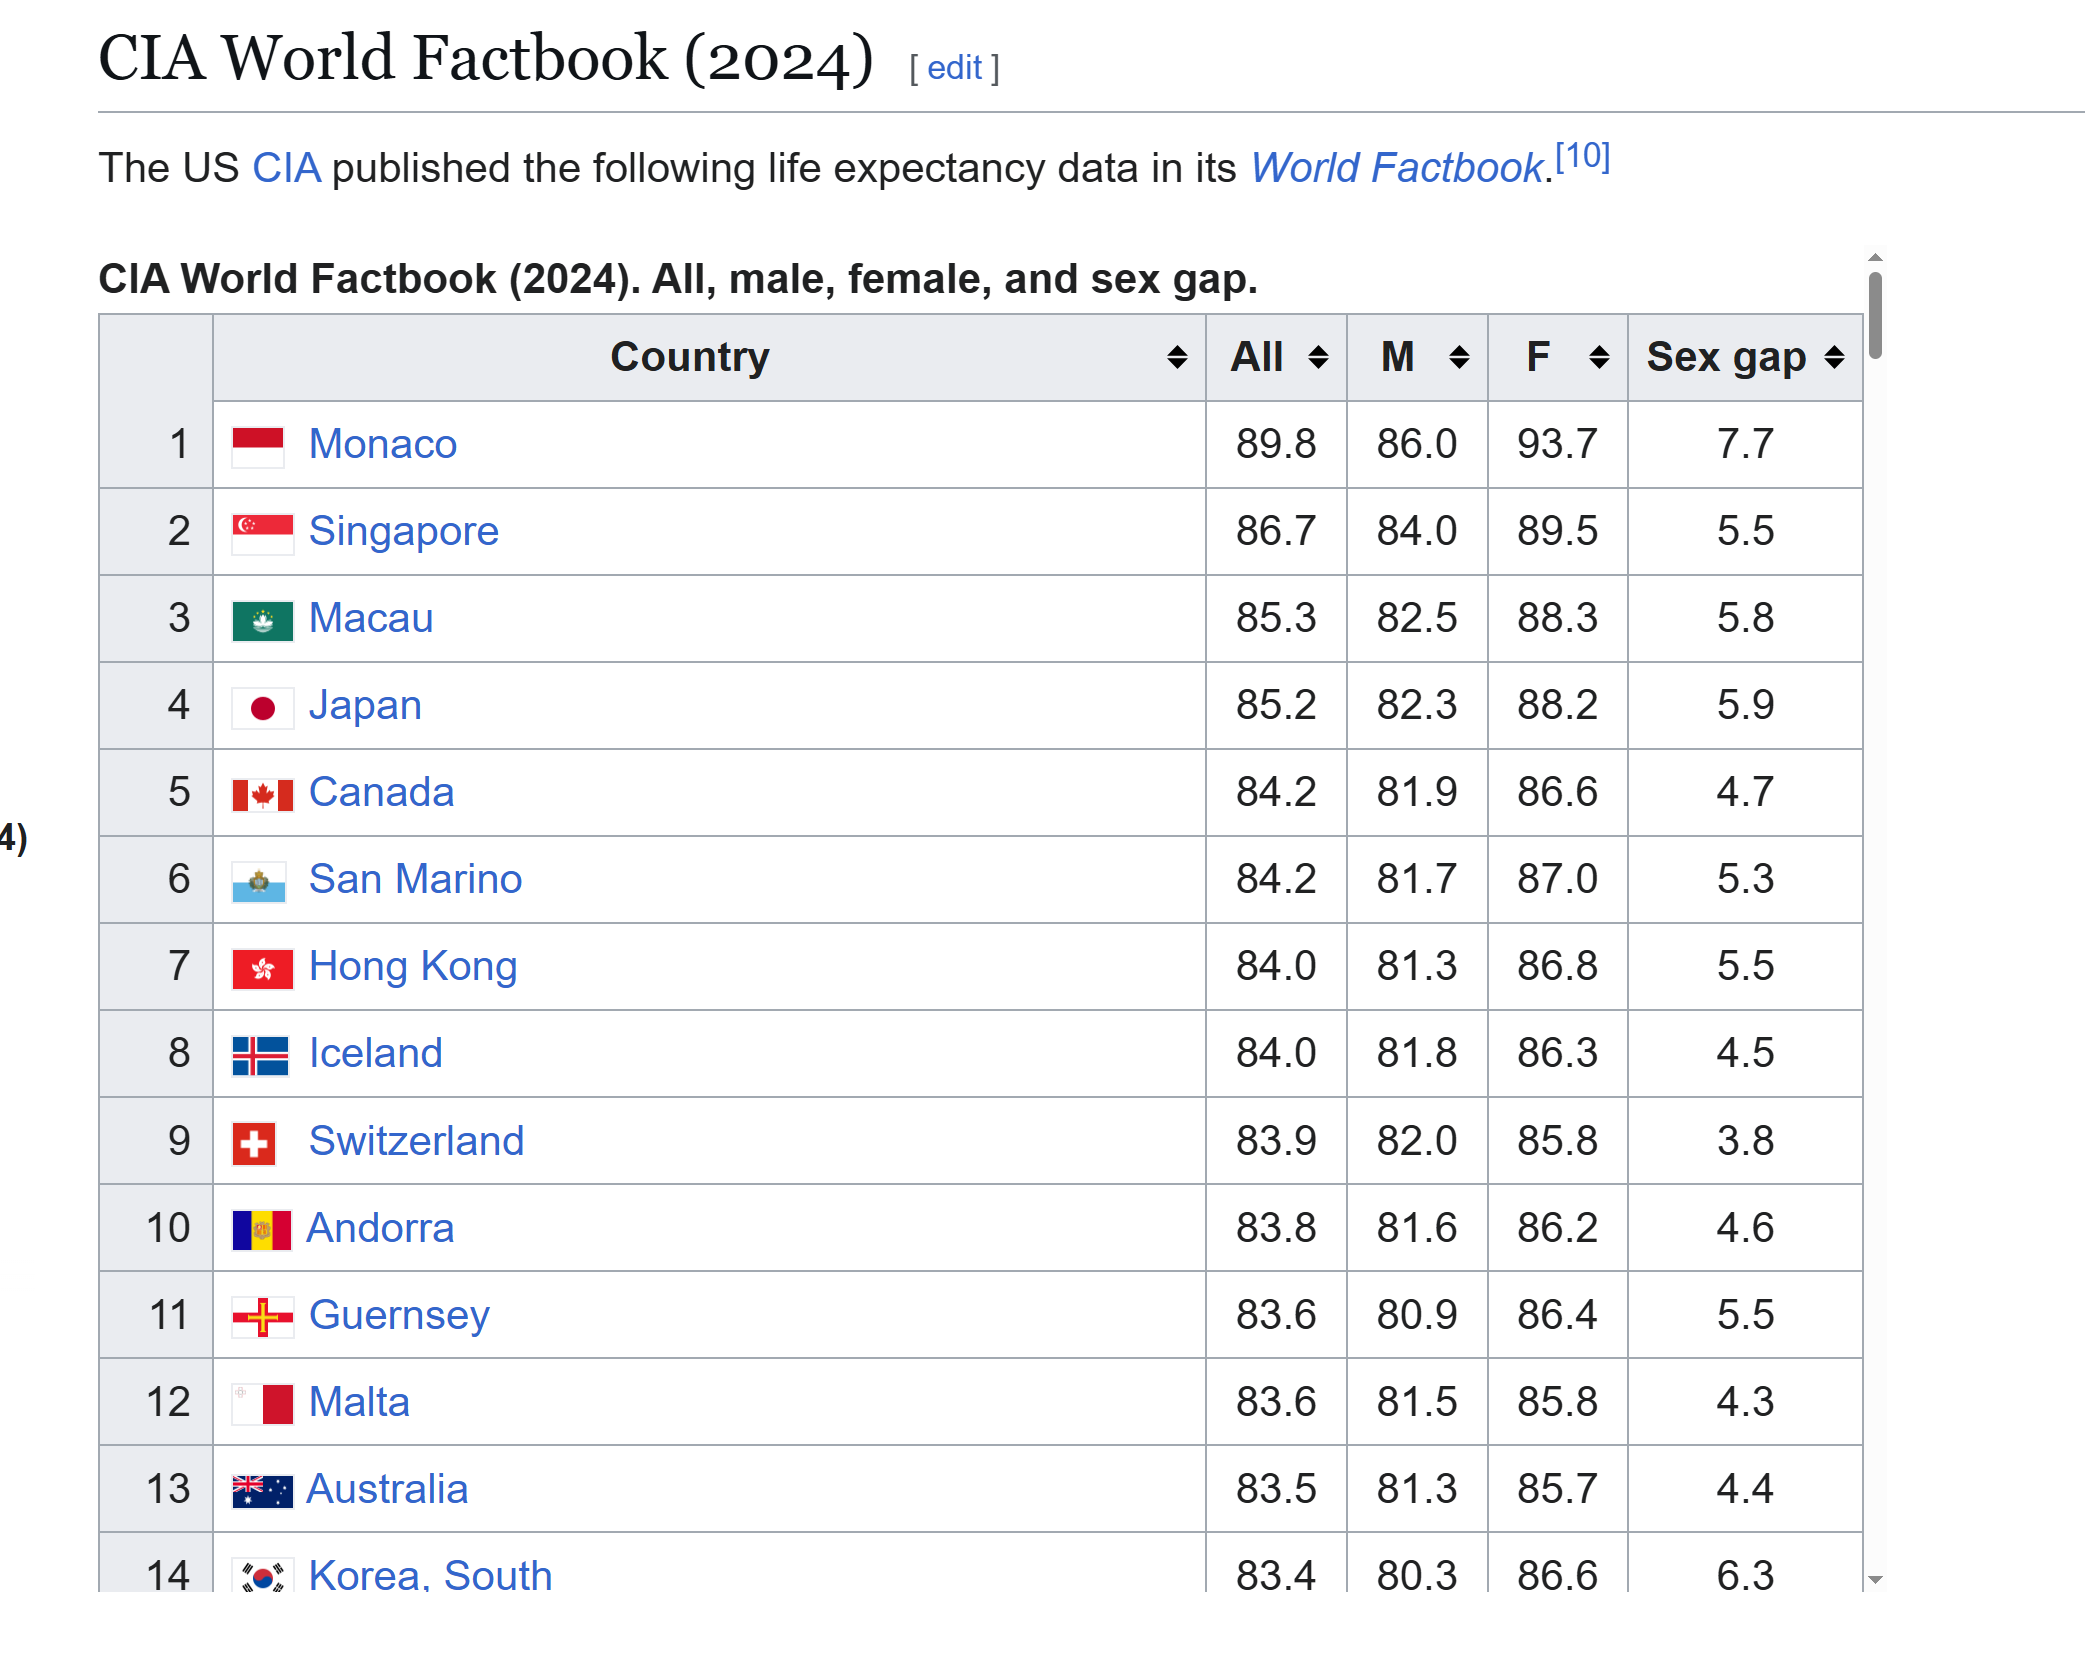Screen dimensions: 2085x1659
Task: Click the Macau flag icon
Action: (262, 620)
